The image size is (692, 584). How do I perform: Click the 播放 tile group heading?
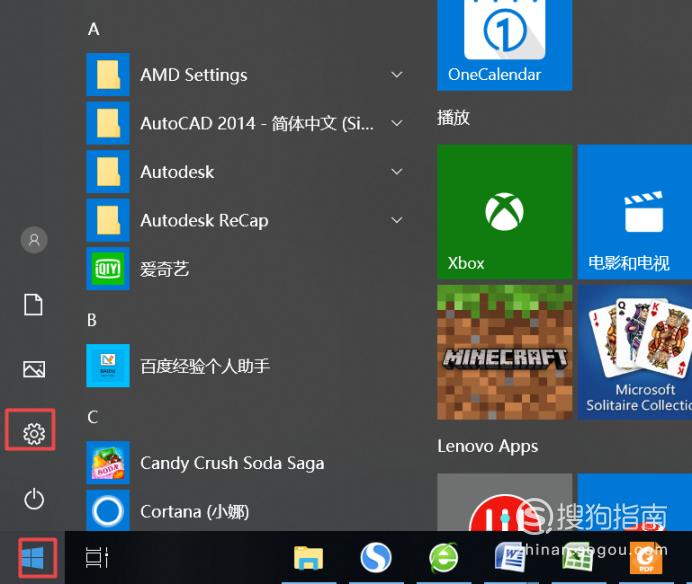point(453,118)
